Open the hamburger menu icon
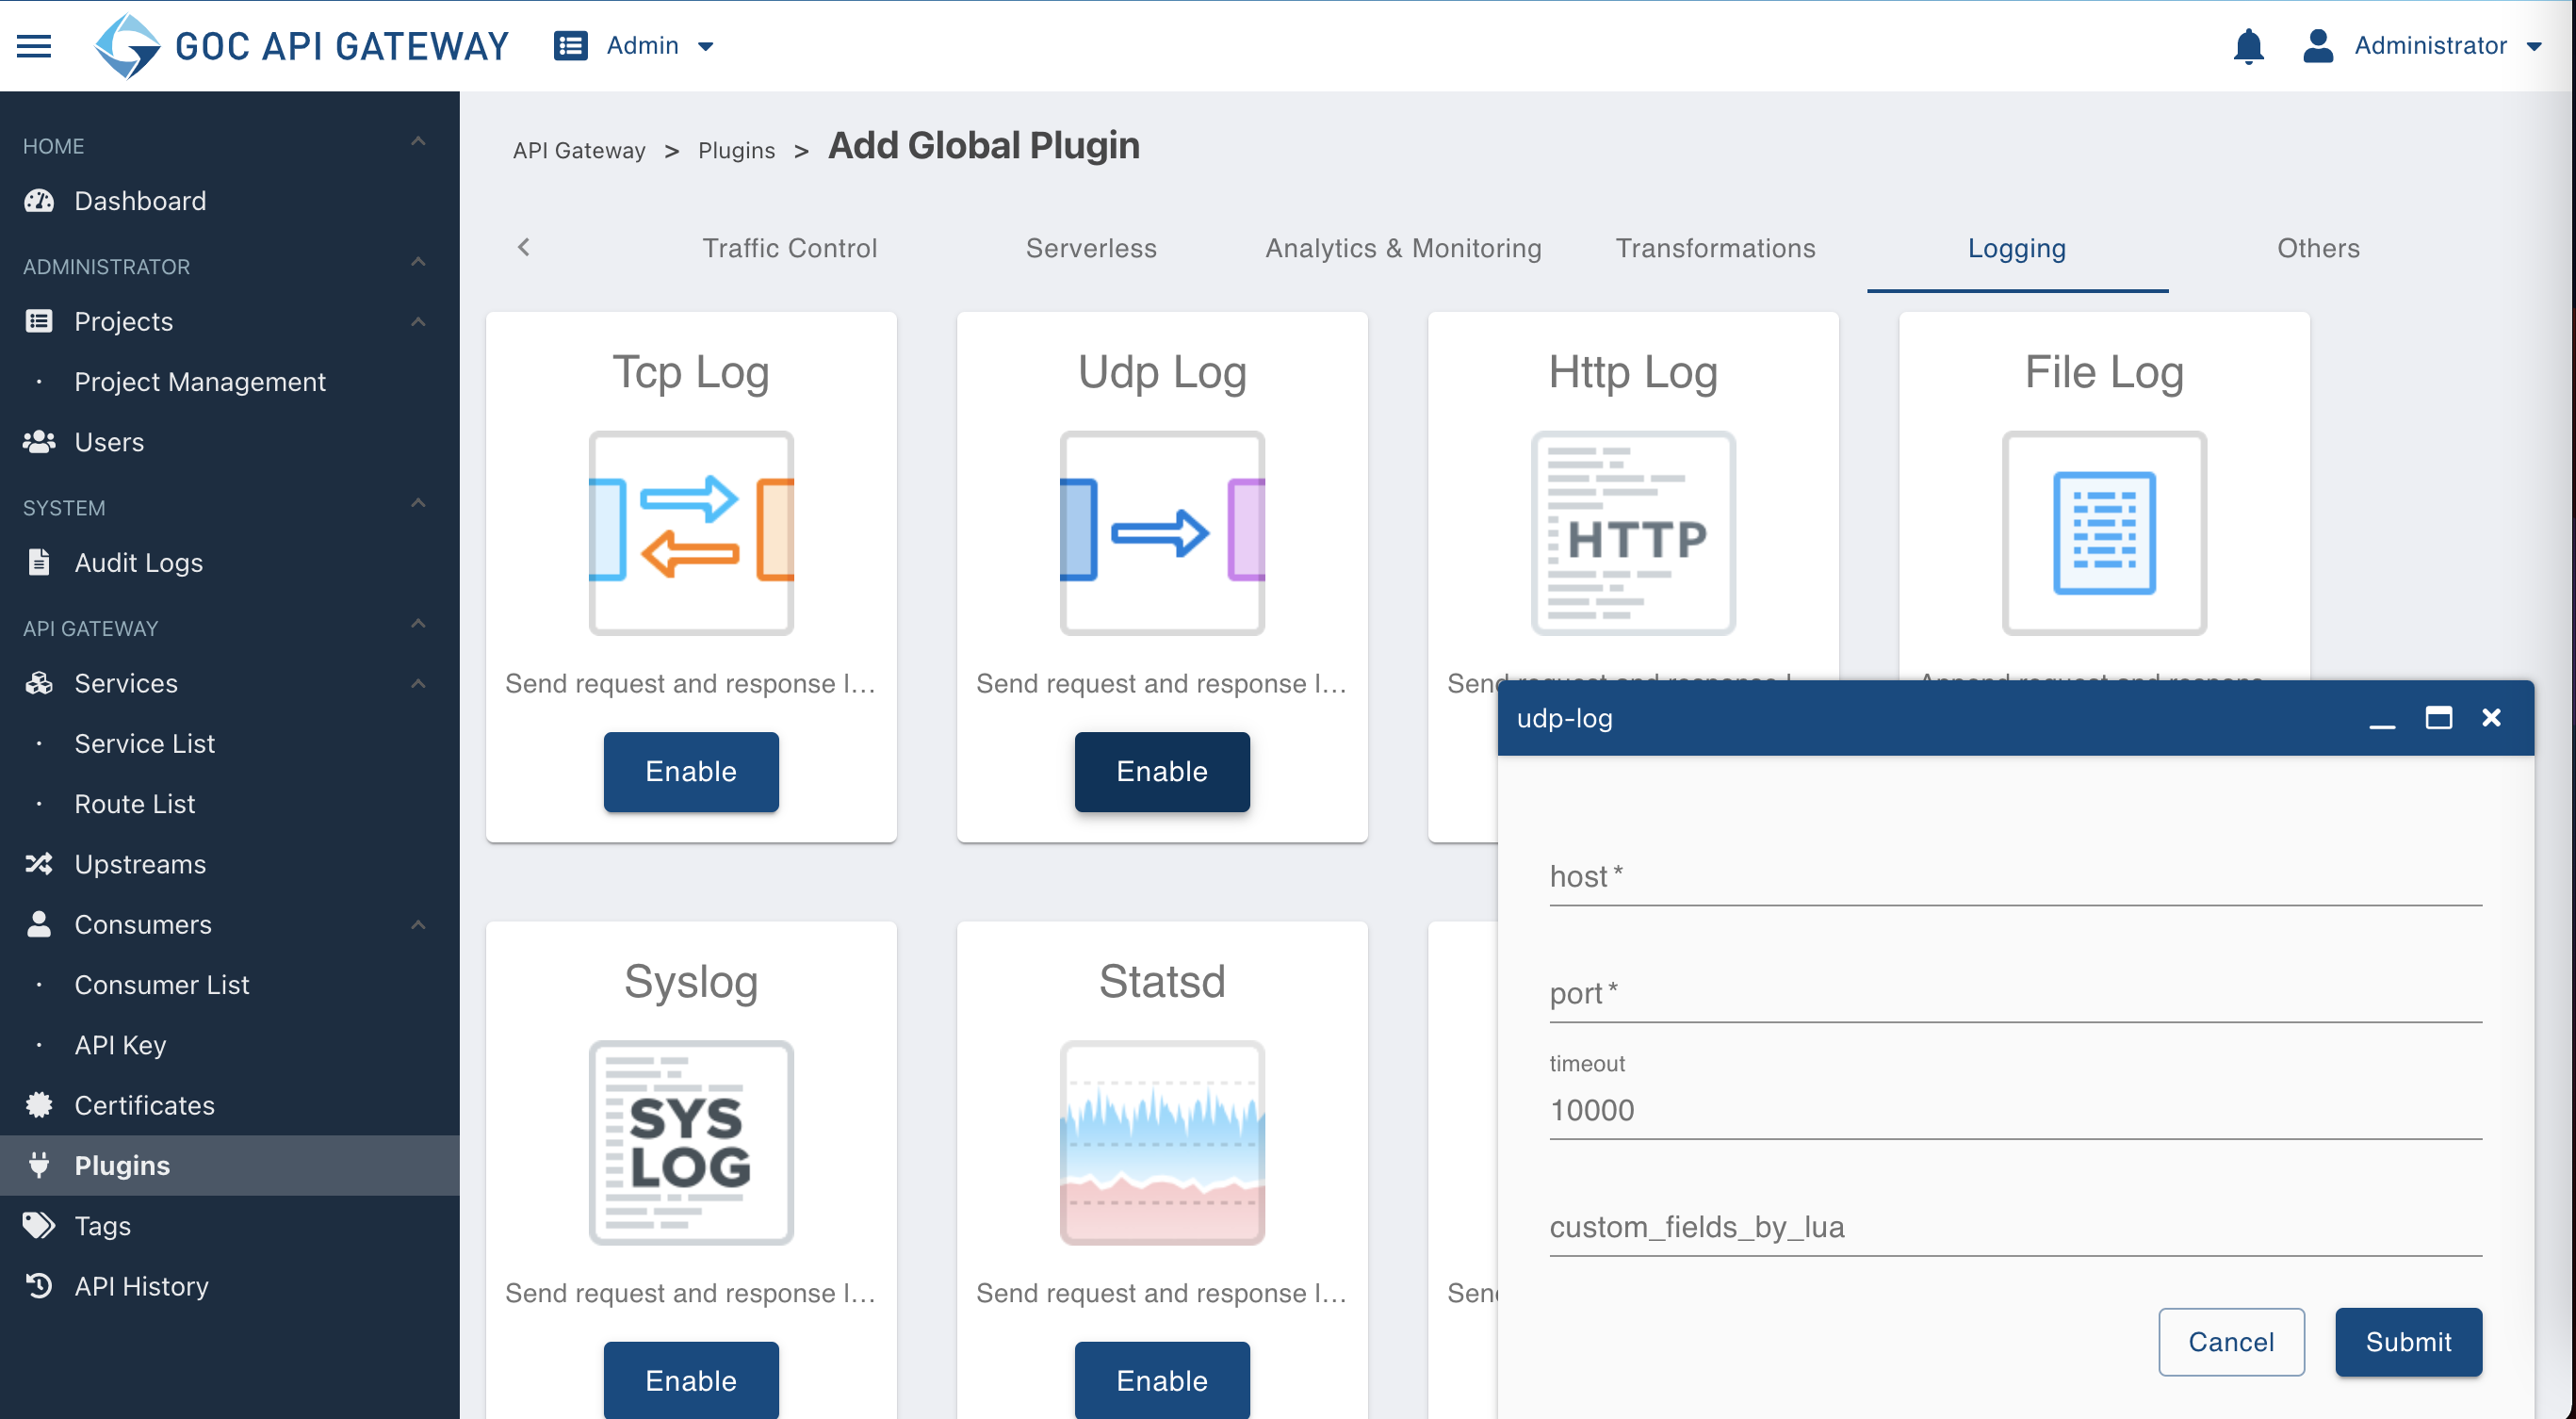Screen dimensions: 2576x1419 coord(34,46)
